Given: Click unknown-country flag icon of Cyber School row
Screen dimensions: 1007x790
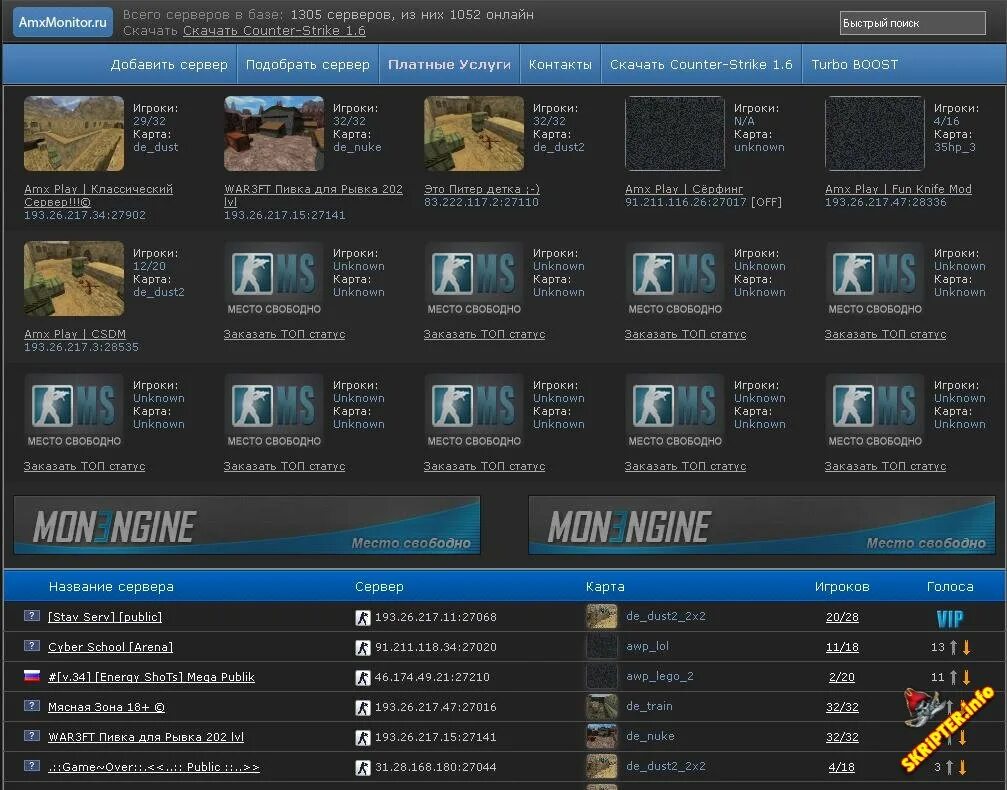Looking at the screenshot, I should tap(31, 645).
